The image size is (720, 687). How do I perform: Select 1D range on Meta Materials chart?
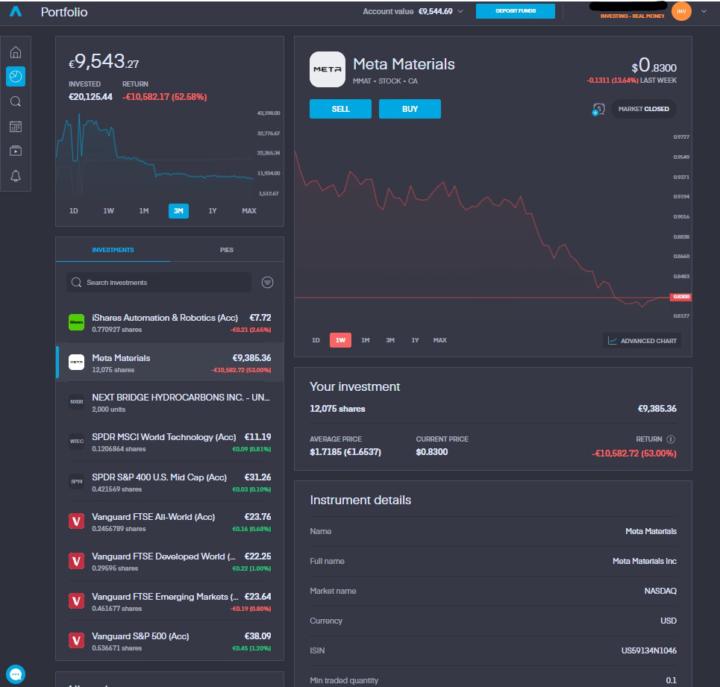316,340
